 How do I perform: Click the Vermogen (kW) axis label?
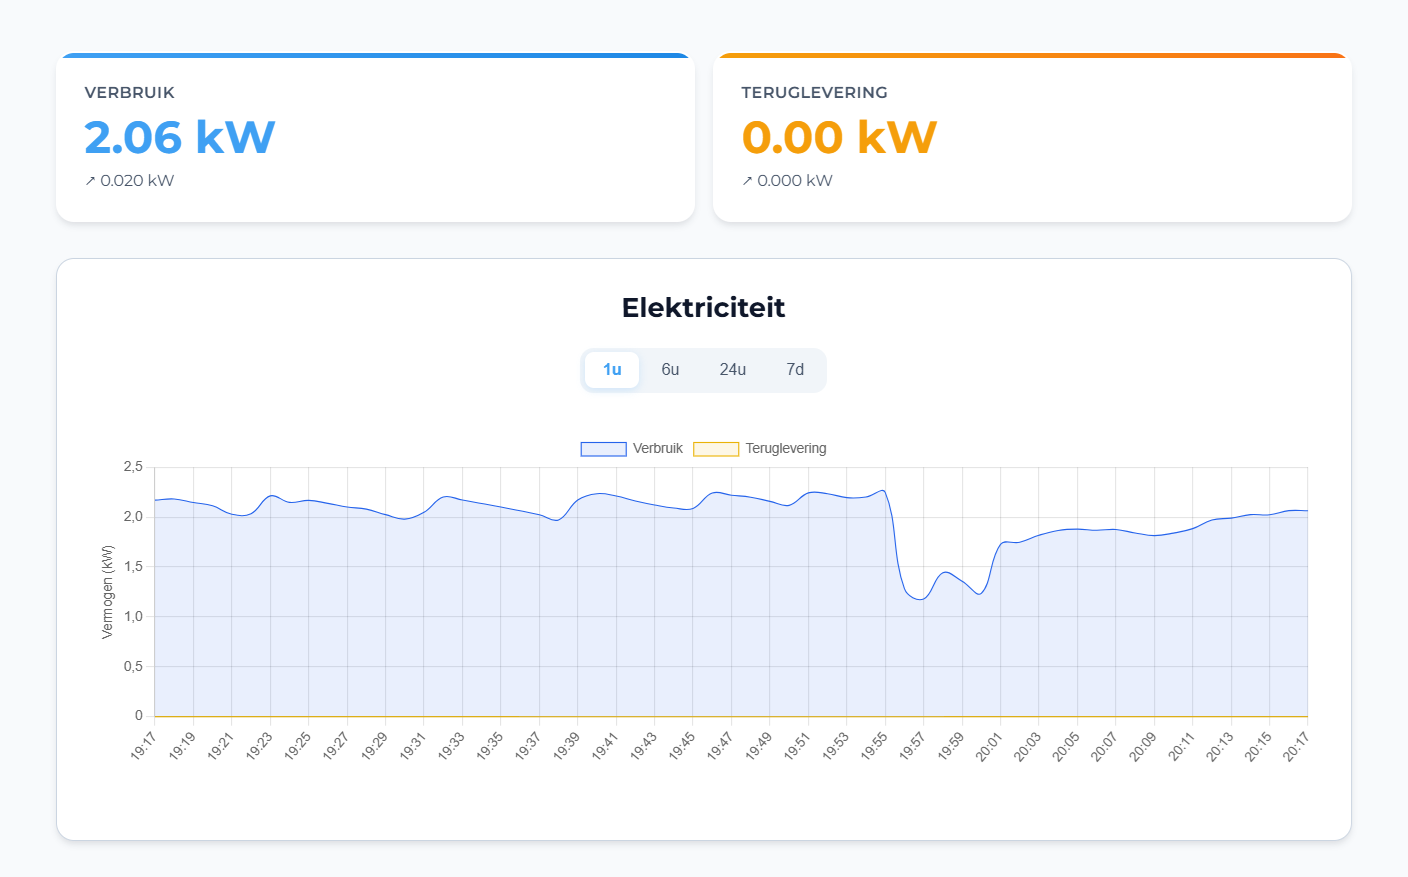pyautogui.click(x=110, y=590)
